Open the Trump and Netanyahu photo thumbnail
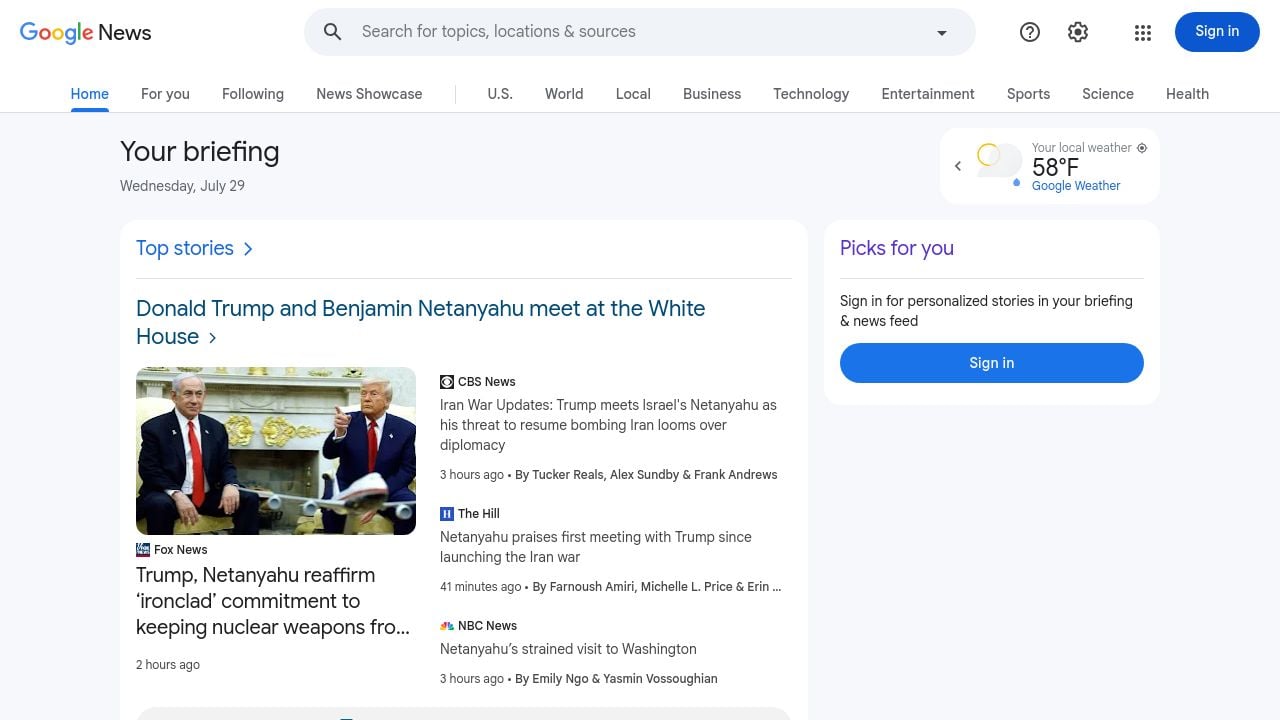Image resolution: width=1280 pixels, height=720 pixels. [x=276, y=451]
